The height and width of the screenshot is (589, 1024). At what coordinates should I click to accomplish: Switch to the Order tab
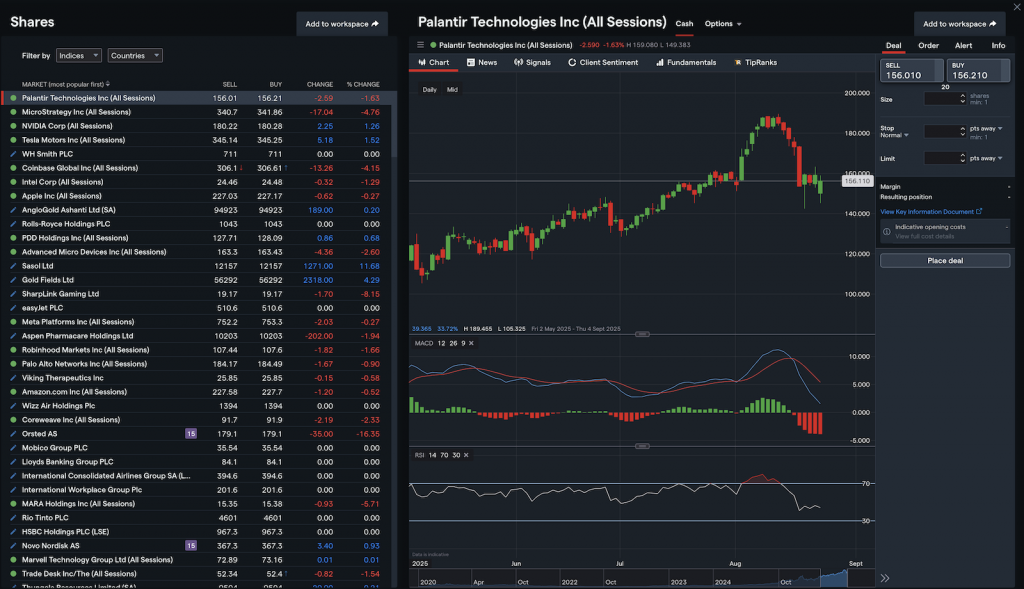tap(928, 45)
